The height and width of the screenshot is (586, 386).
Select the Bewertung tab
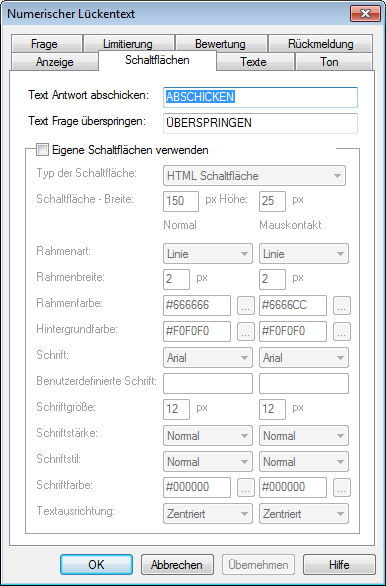tap(221, 44)
